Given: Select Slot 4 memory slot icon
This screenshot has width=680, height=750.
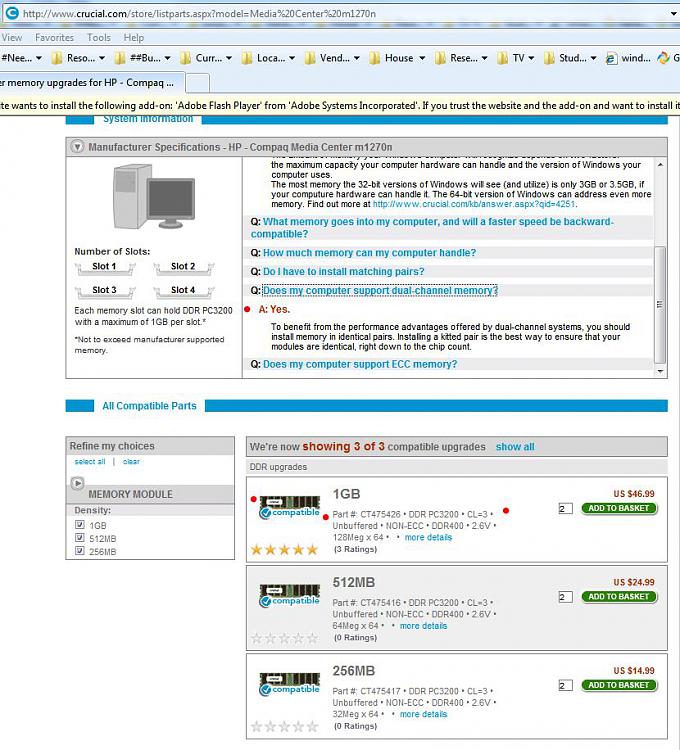Looking at the screenshot, I should [x=184, y=292].
